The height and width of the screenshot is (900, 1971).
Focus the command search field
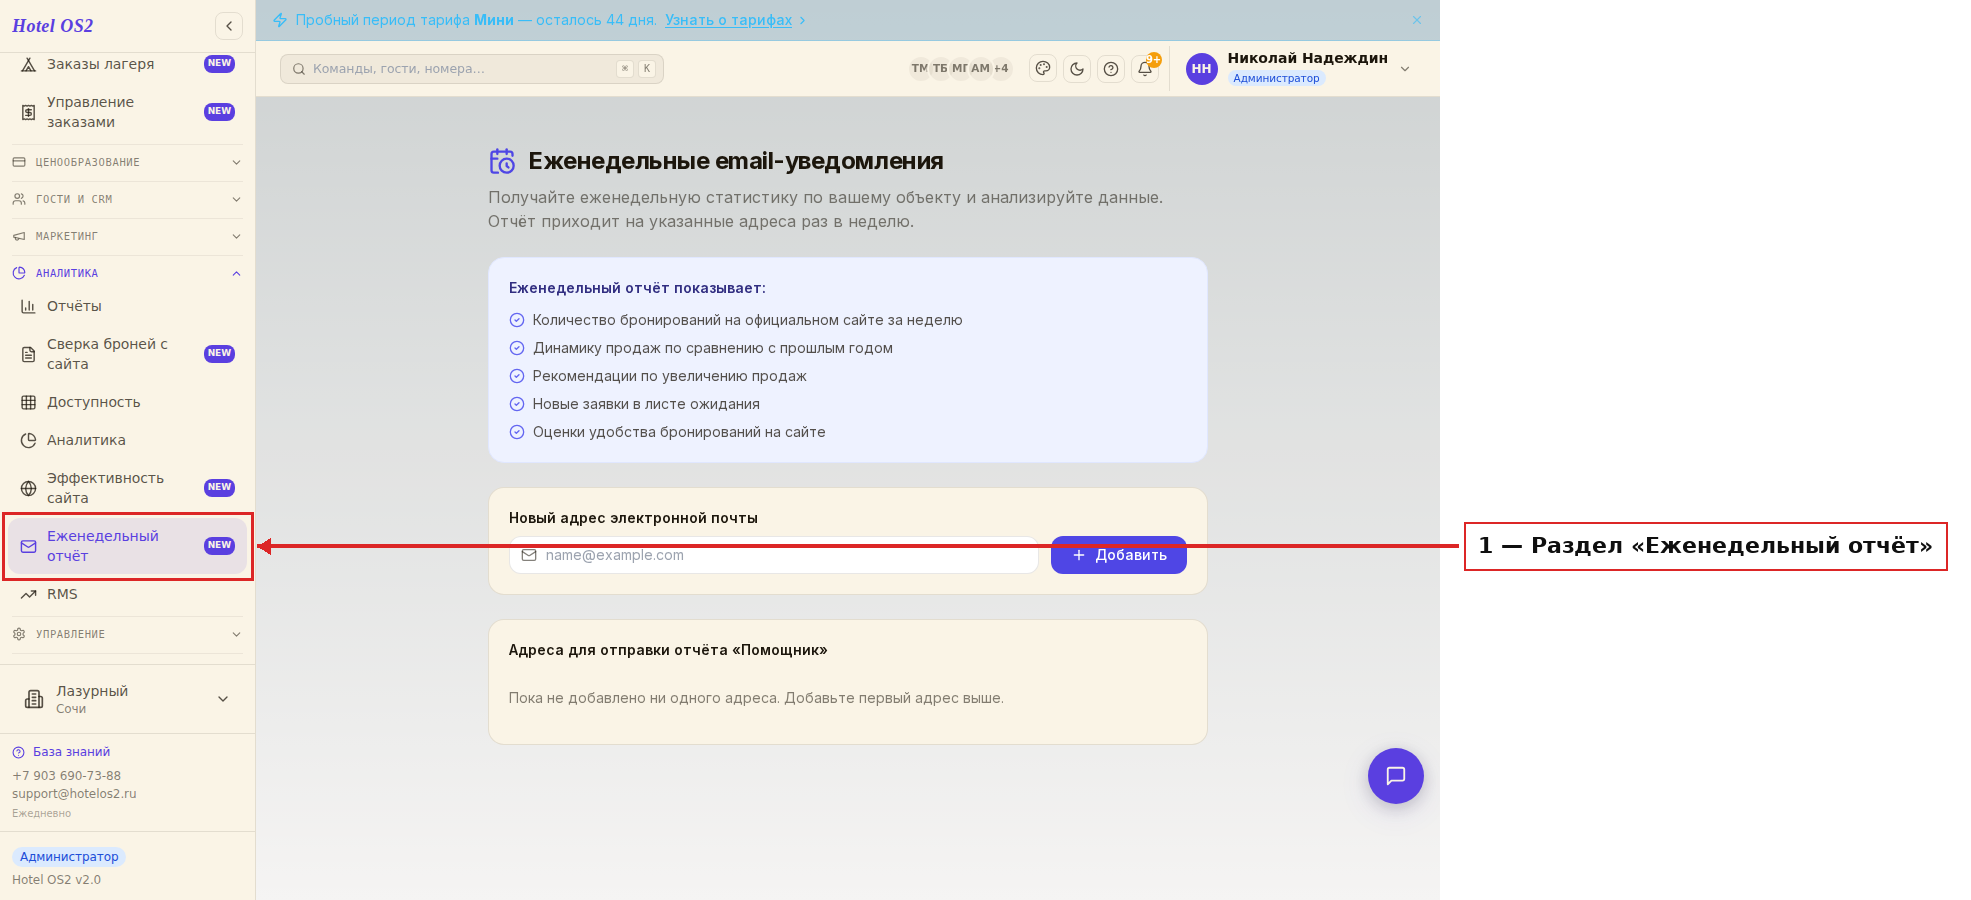472,69
